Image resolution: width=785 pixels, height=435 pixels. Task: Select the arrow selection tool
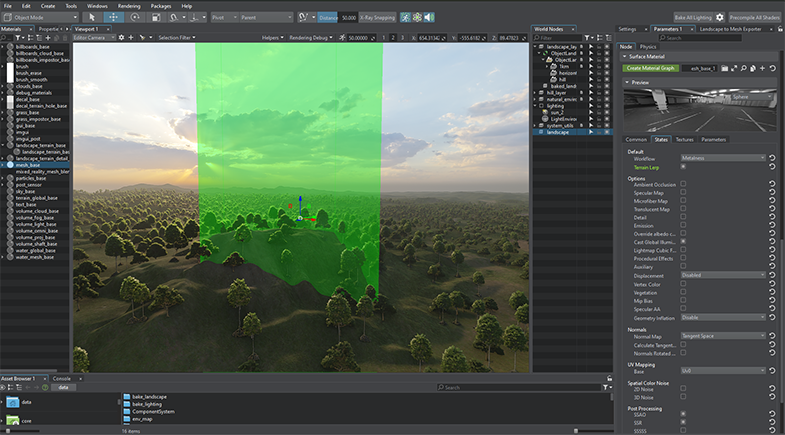[92, 18]
